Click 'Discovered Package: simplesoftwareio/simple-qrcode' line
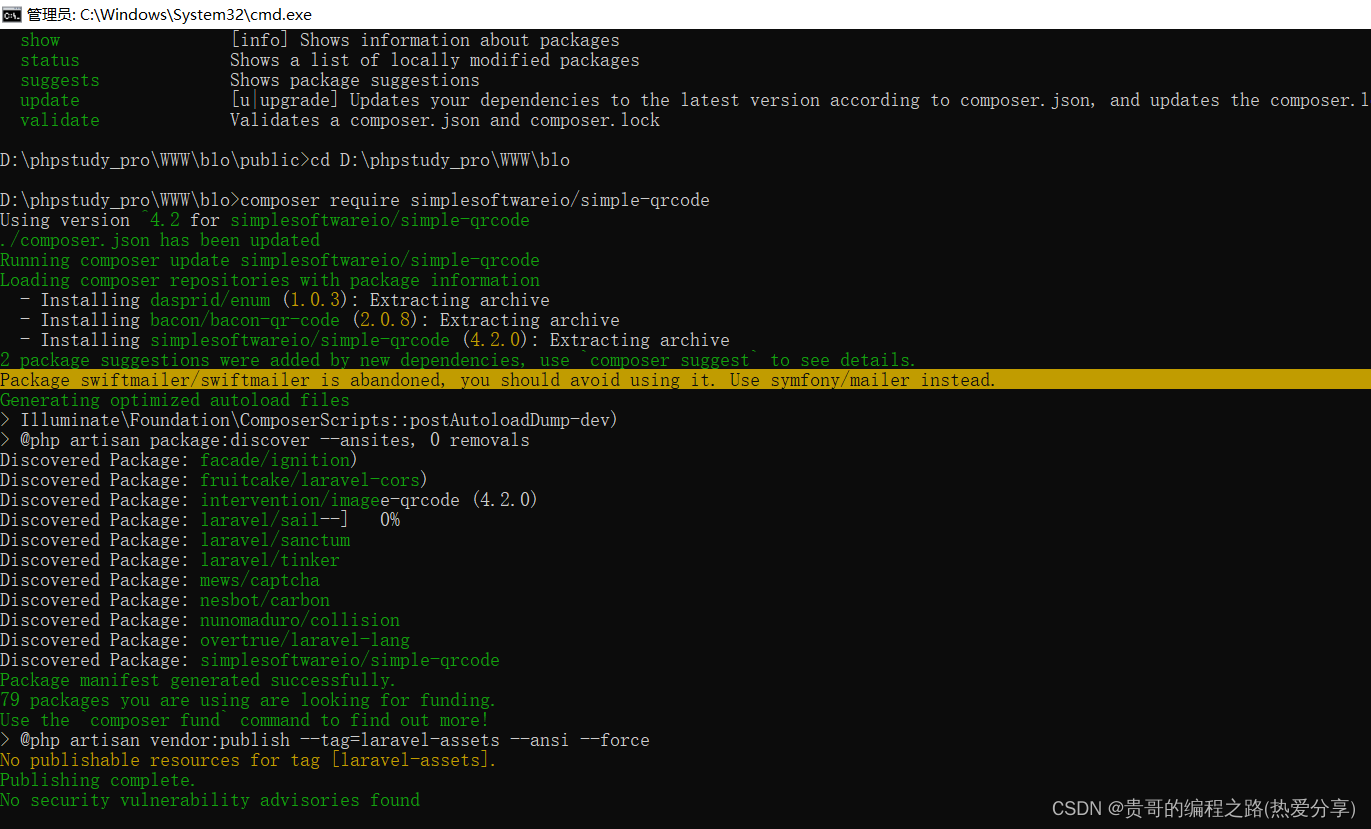Screen dimensions: 1371x829 click(250, 660)
